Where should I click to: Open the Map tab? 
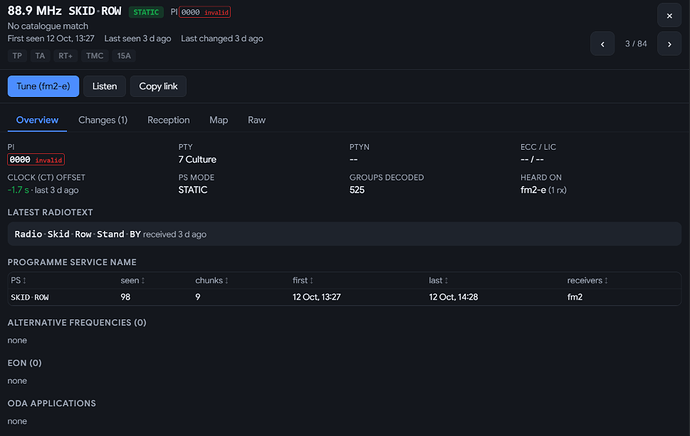219,120
